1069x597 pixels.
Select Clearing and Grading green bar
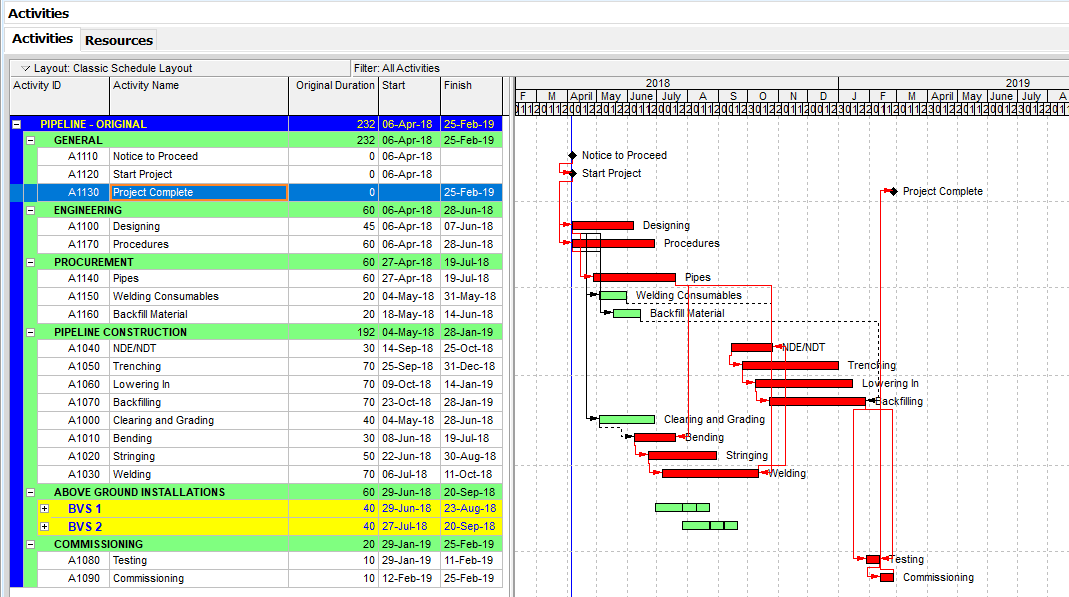click(x=627, y=420)
